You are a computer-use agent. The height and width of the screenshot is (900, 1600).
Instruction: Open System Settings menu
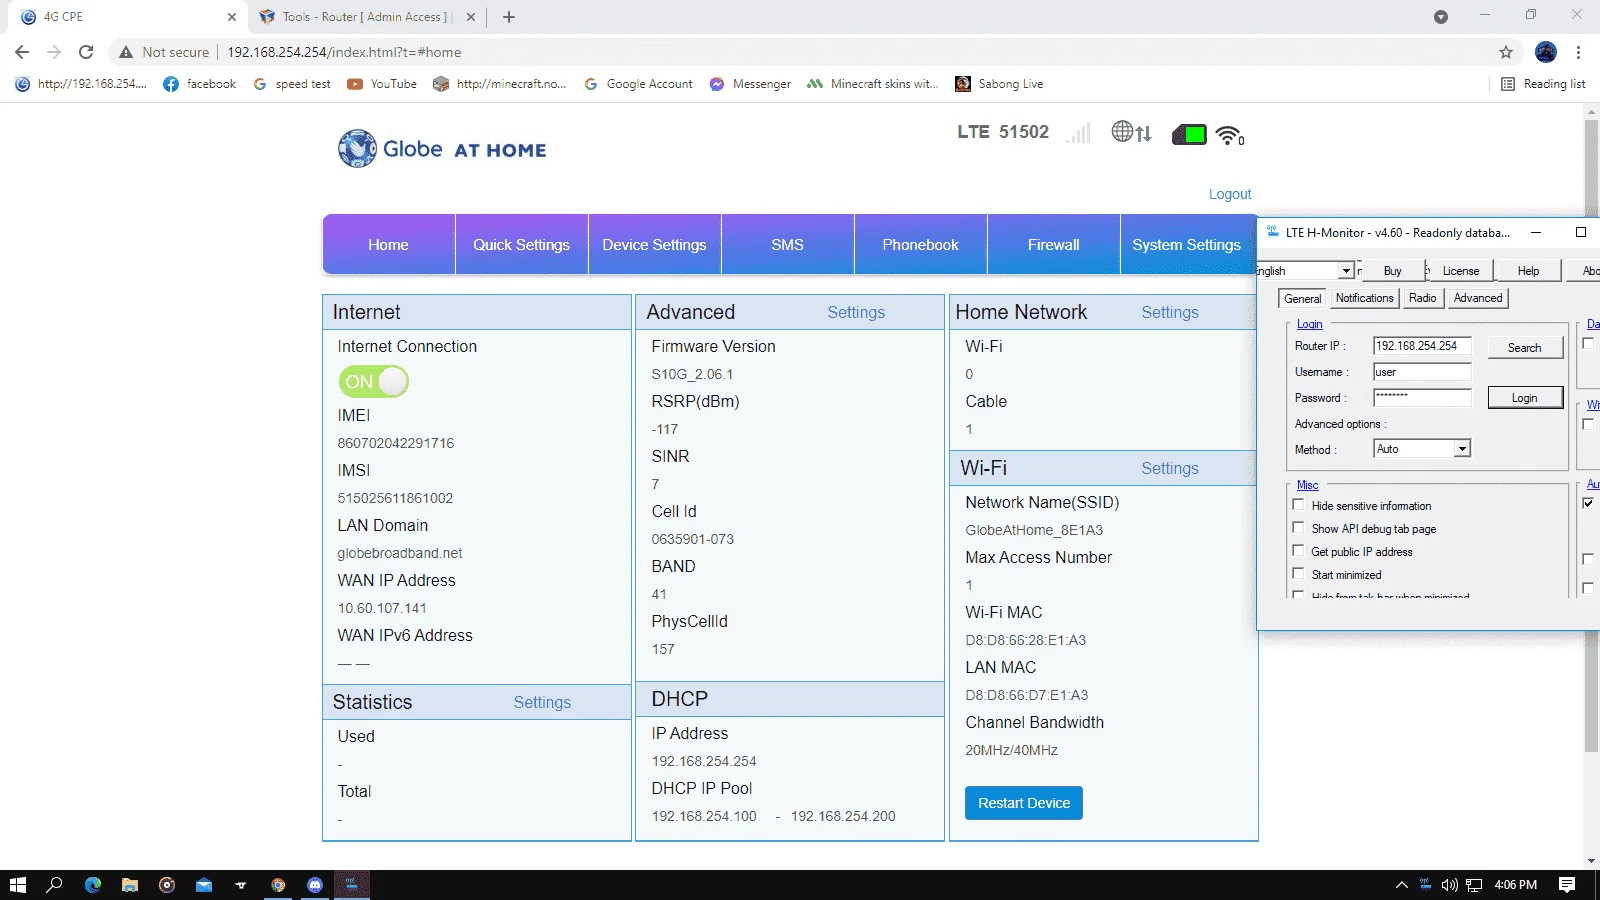tap(1186, 245)
